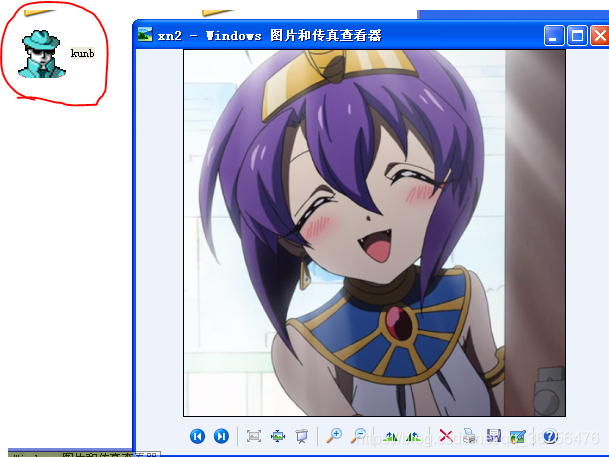
Task: Click the Best Fit icon
Action: click(x=254, y=436)
